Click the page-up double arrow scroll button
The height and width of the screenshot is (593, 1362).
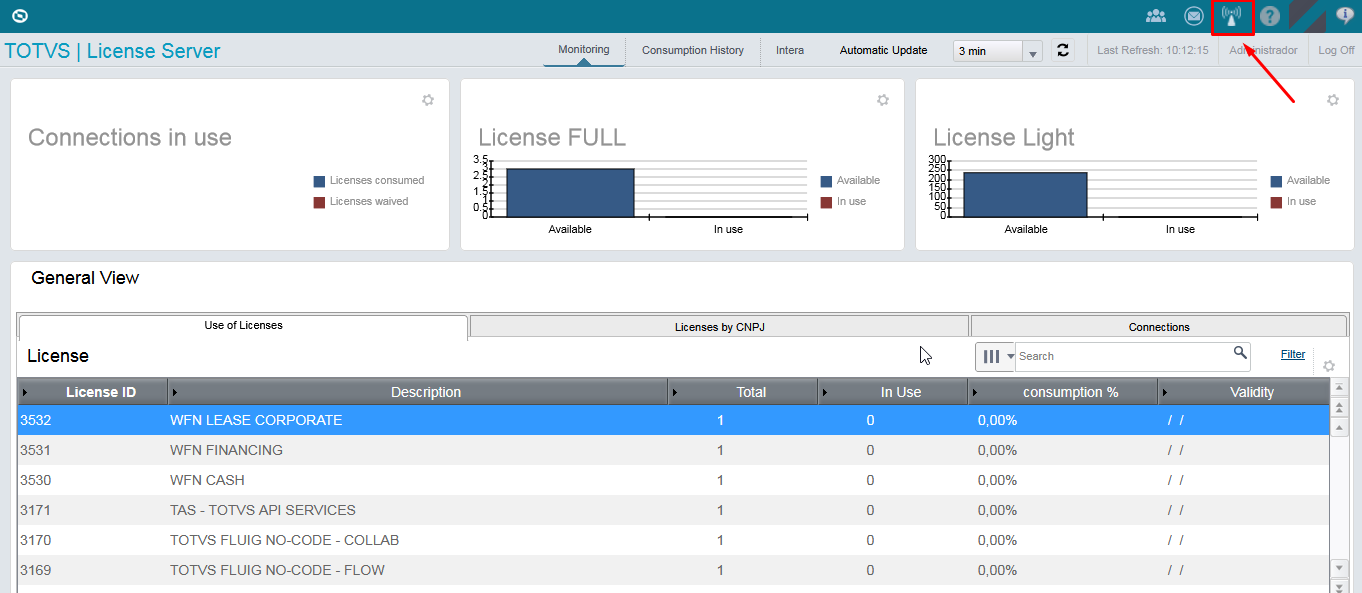pyautogui.click(x=1340, y=407)
